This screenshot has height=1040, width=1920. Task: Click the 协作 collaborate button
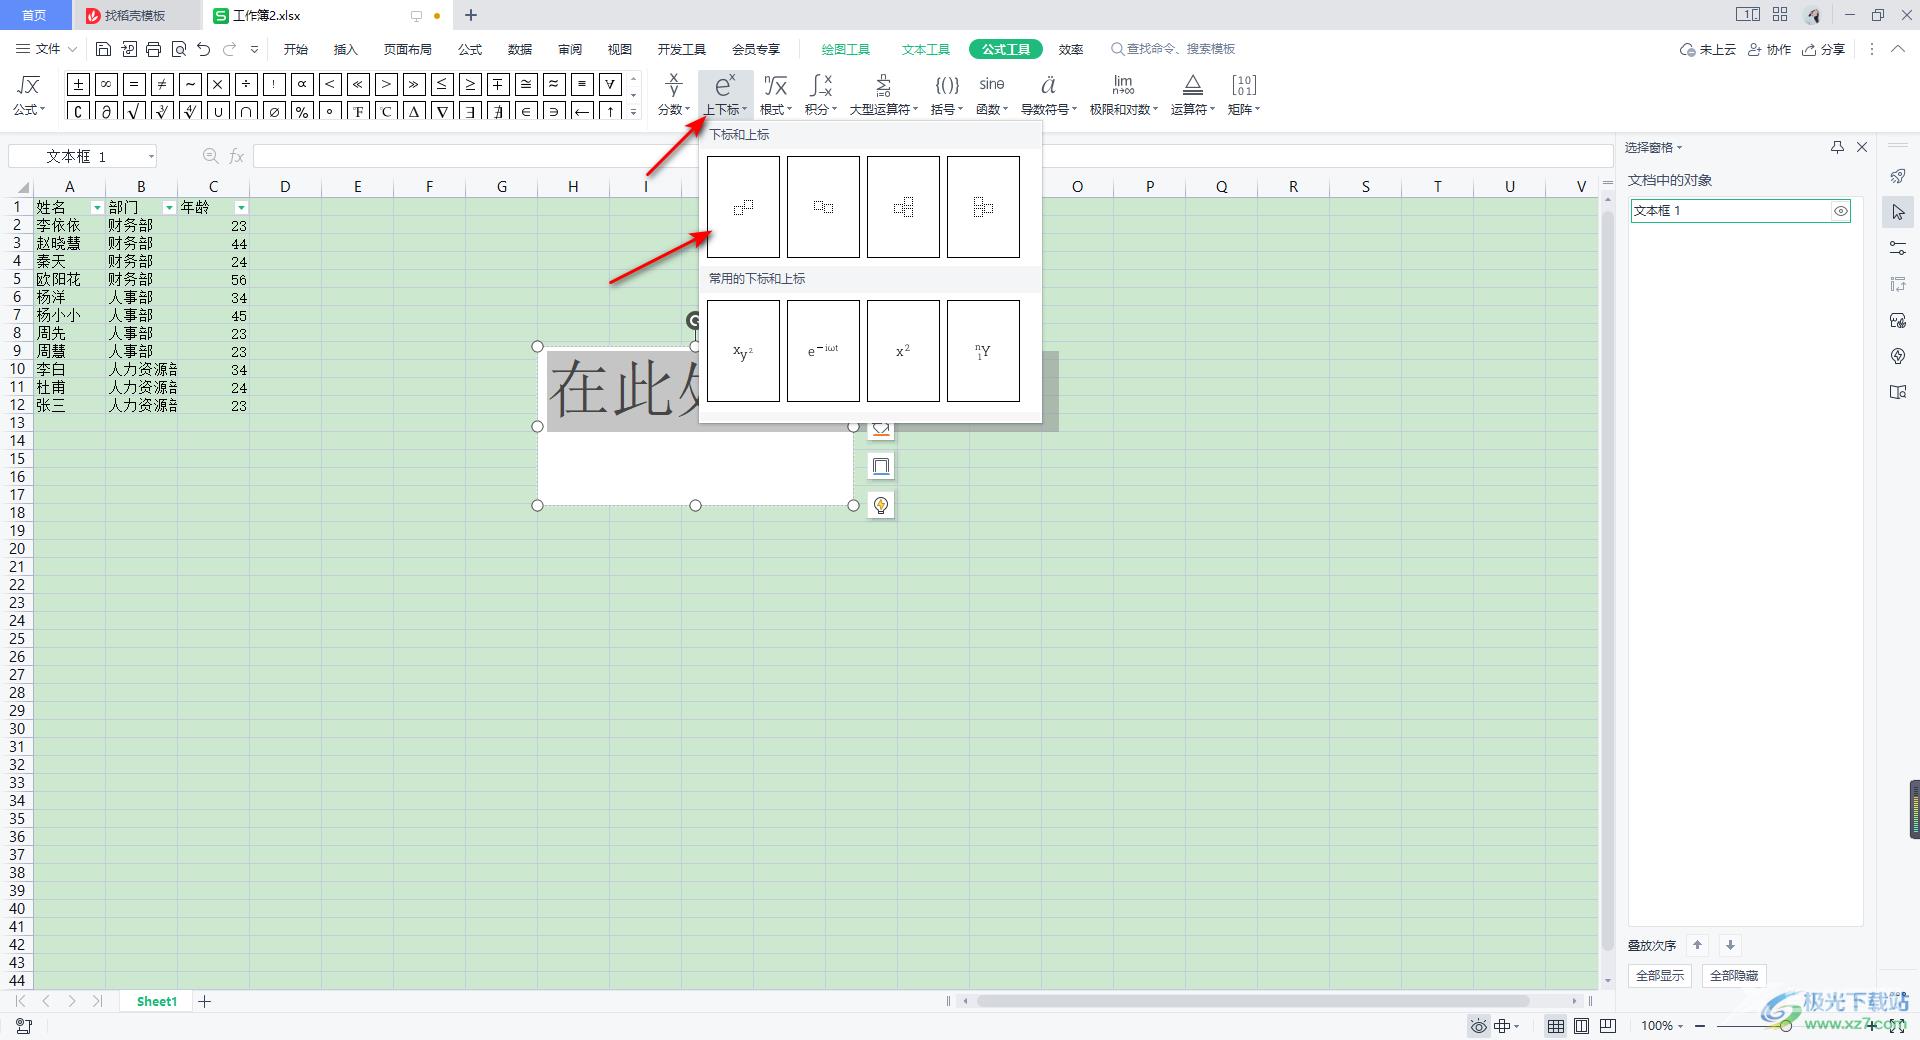1769,49
